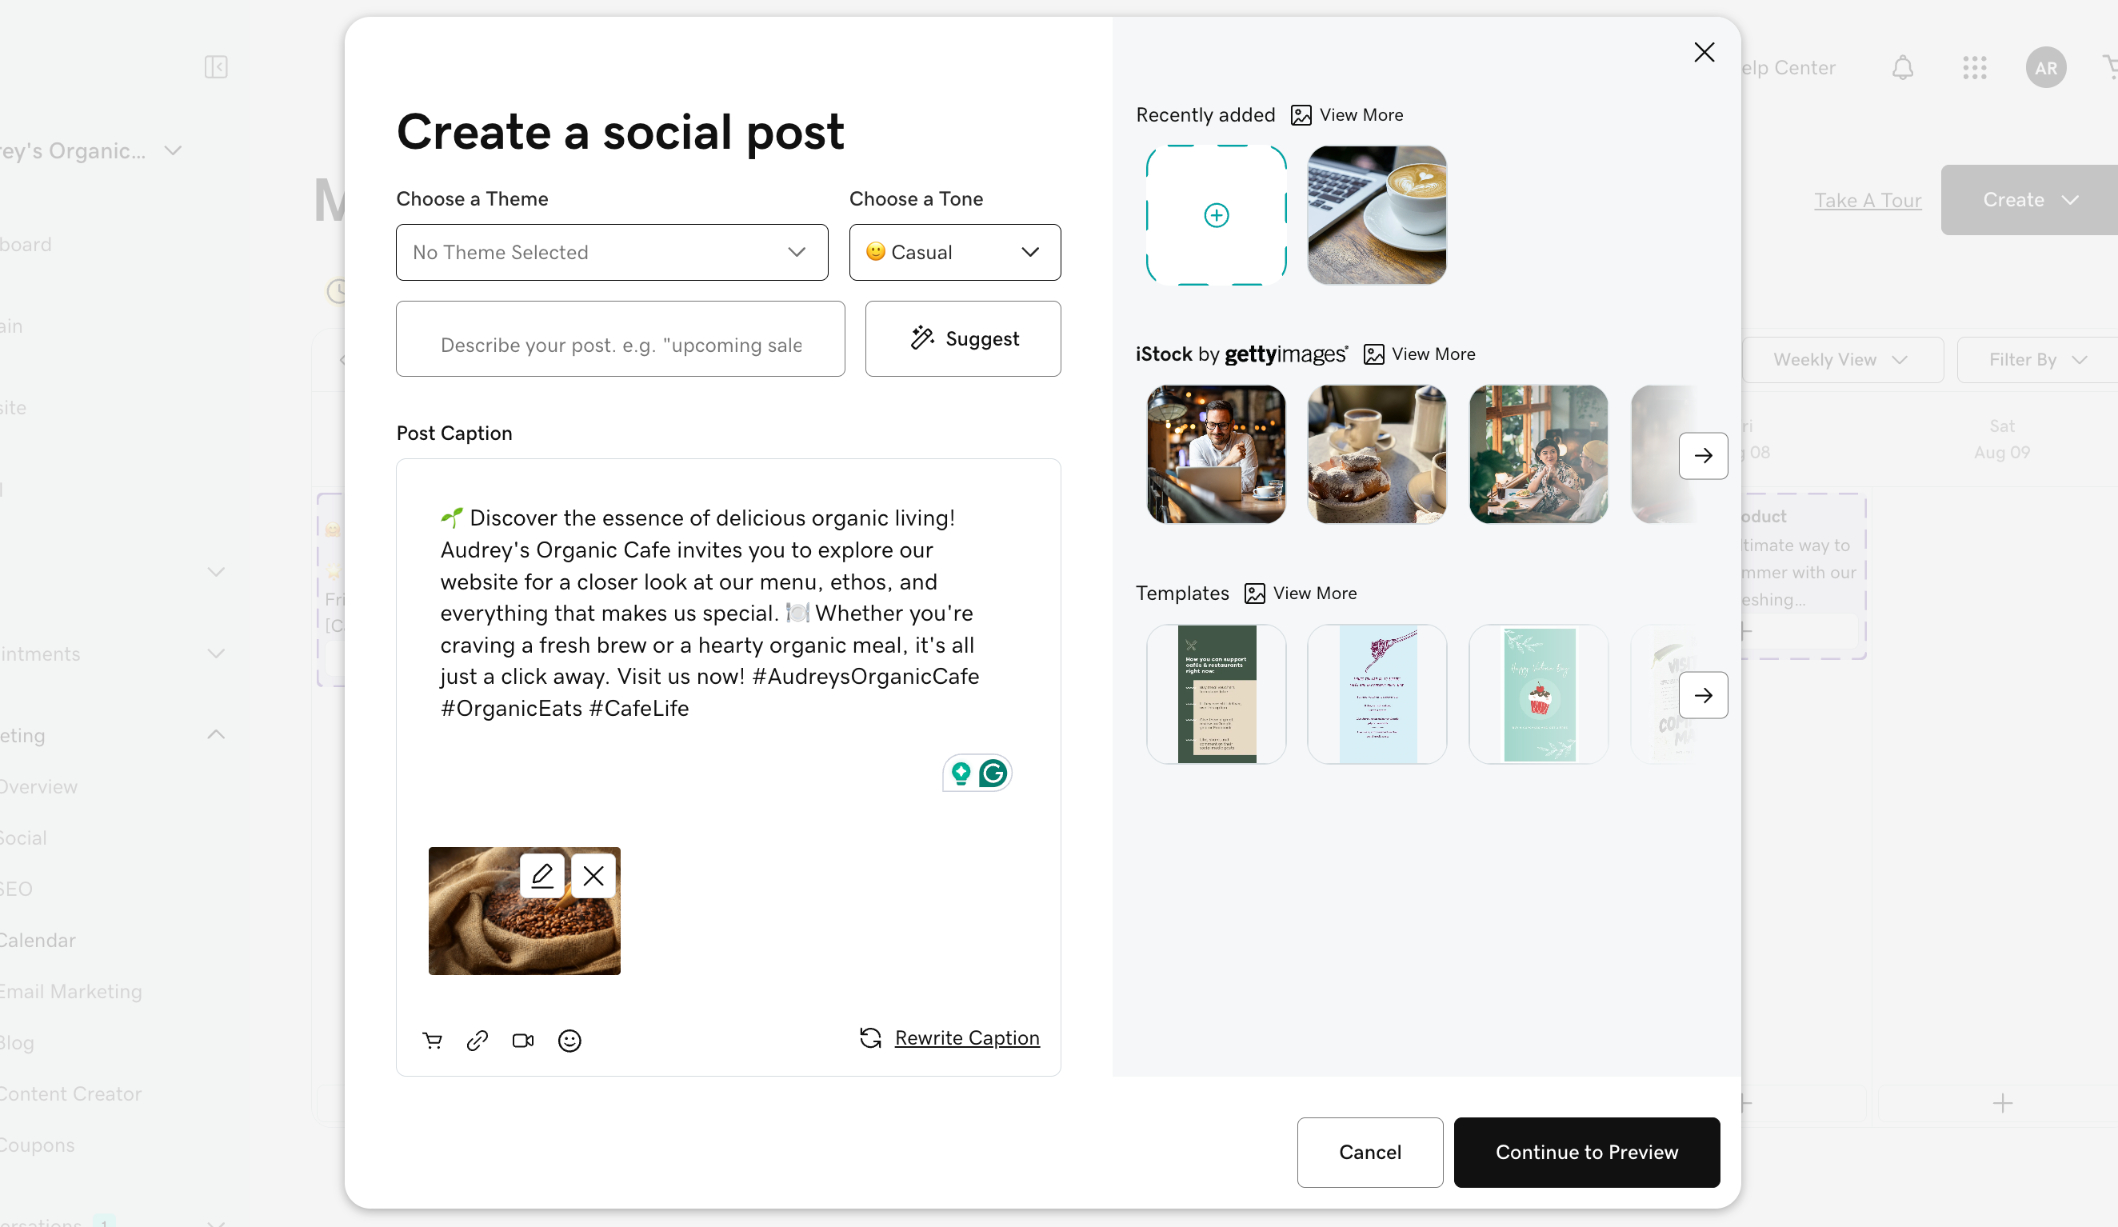Click the notifications bell icon
The image size is (2118, 1227).
pyautogui.click(x=1902, y=67)
